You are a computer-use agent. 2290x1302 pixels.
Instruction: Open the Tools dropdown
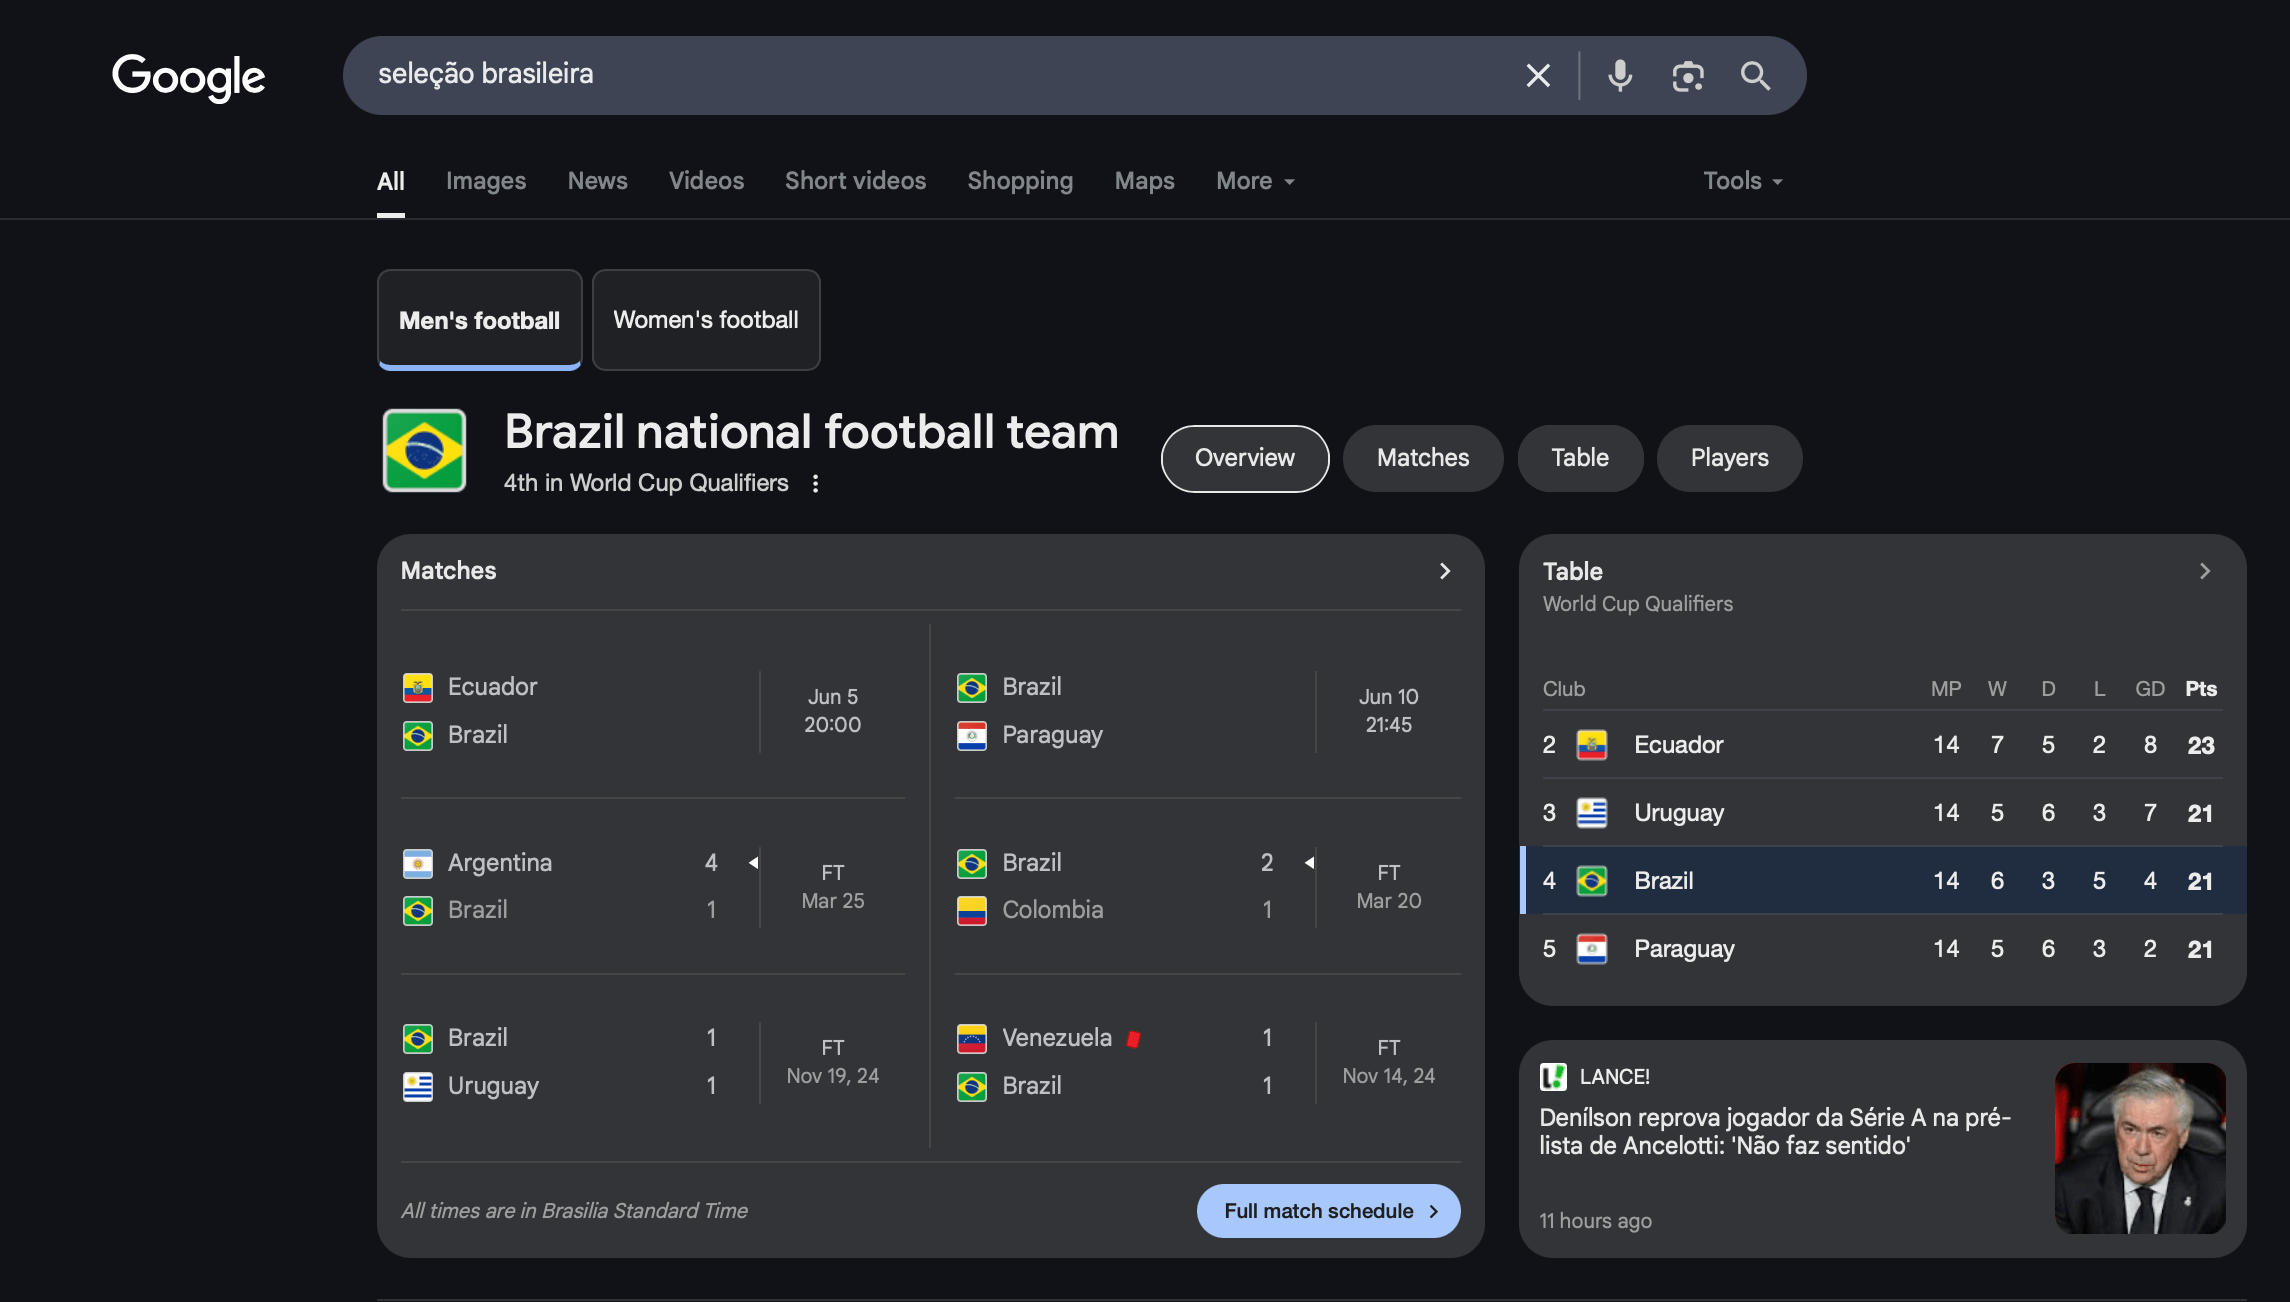(x=1742, y=181)
